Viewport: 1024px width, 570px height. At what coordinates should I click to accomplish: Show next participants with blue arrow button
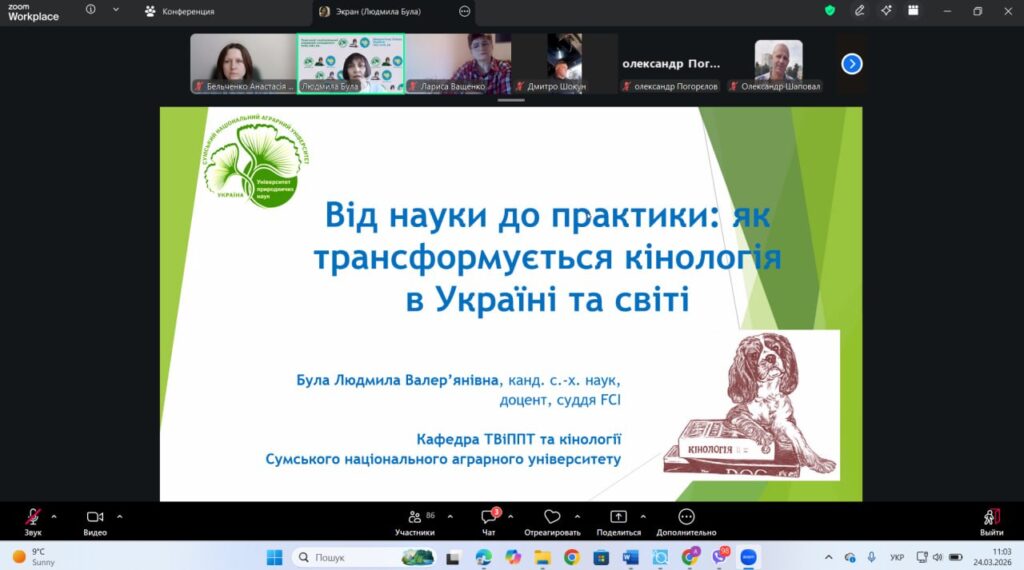coord(851,64)
